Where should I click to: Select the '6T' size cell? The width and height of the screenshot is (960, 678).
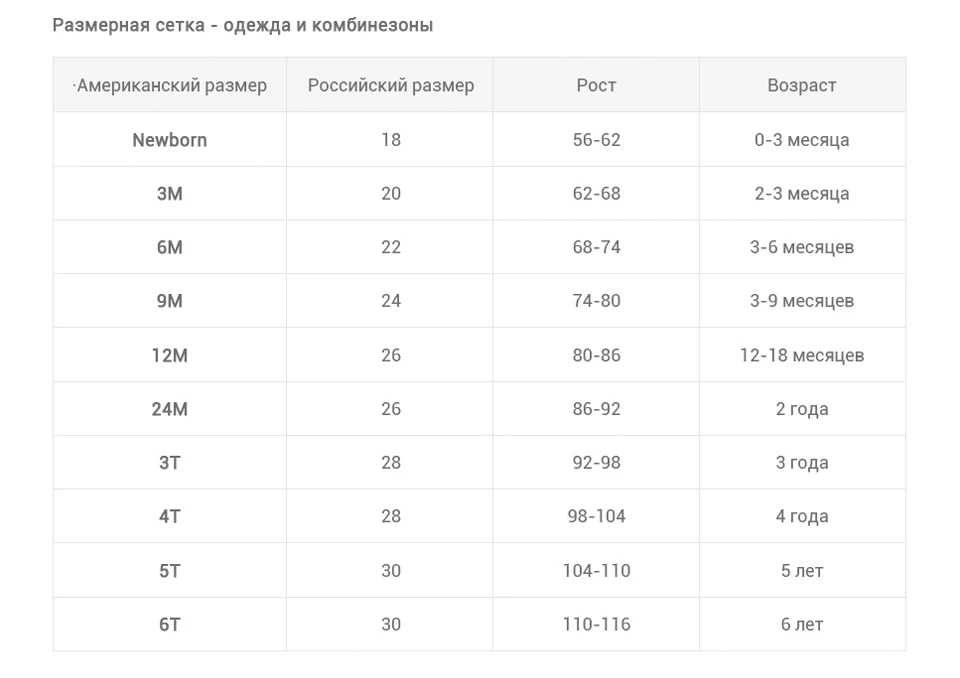coord(170,625)
